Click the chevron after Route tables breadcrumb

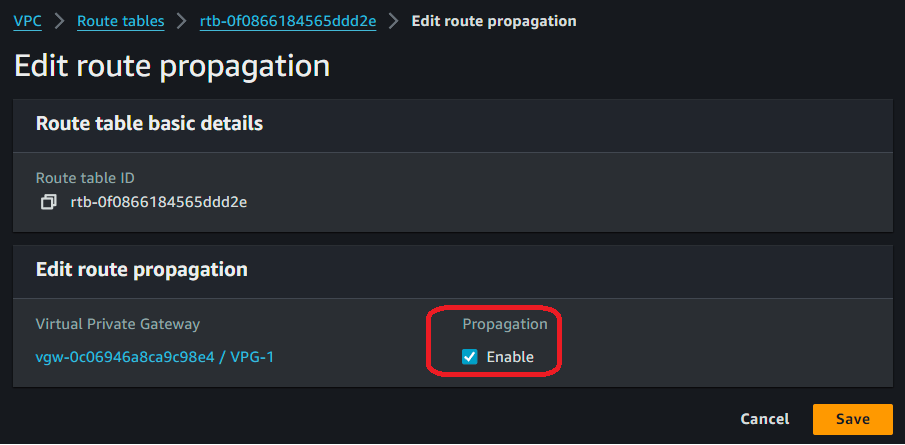[x=182, y=21]
